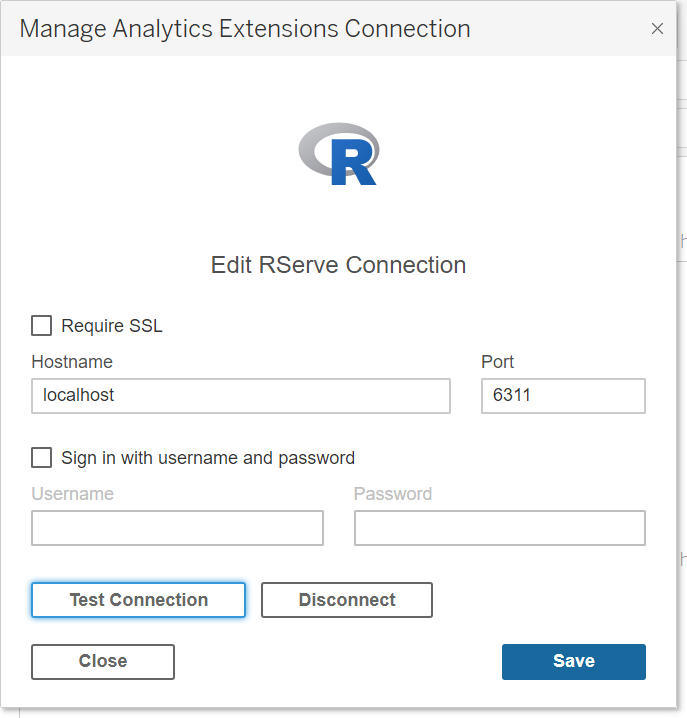Enable the Require SSL checkbox
This screenshot has width=687, height=718.
[42, 326]
